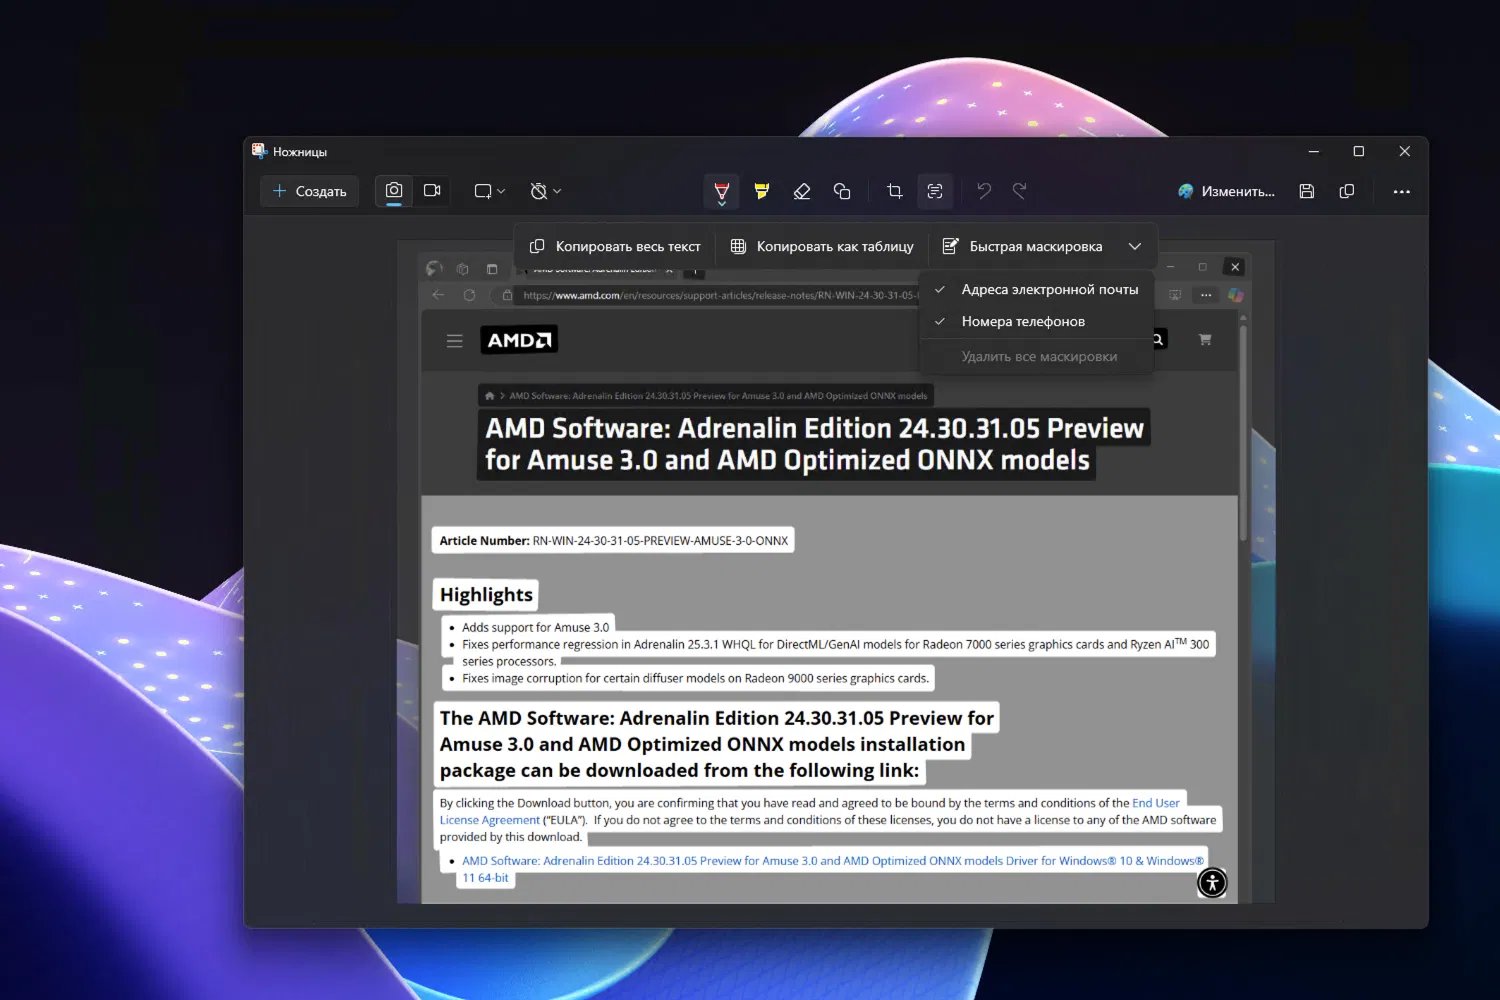Click the 'for Amuse 3.0 and AMD Optimized ONNX models' title line
The image size is (1500, 1000).
(x=787, y=460)
